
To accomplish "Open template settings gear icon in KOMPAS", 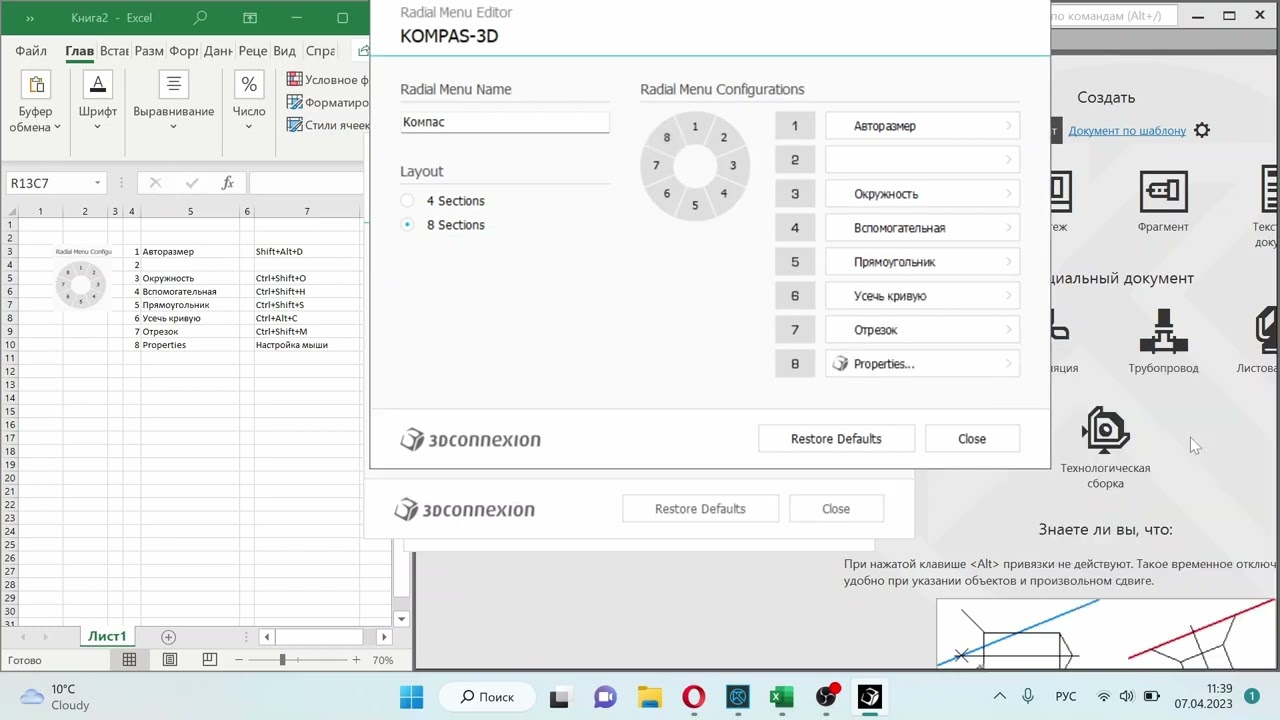I will pyautogui.click(x=1202, y=131).
